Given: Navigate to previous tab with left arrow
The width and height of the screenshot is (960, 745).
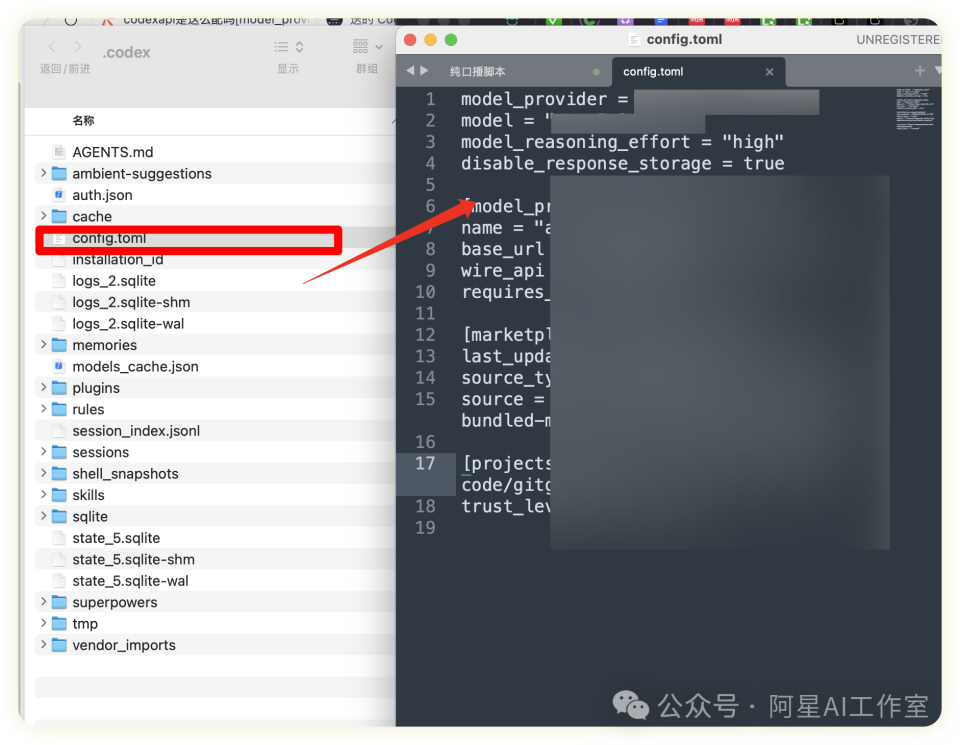Looking at the screenshot, I should pos(410,71).
